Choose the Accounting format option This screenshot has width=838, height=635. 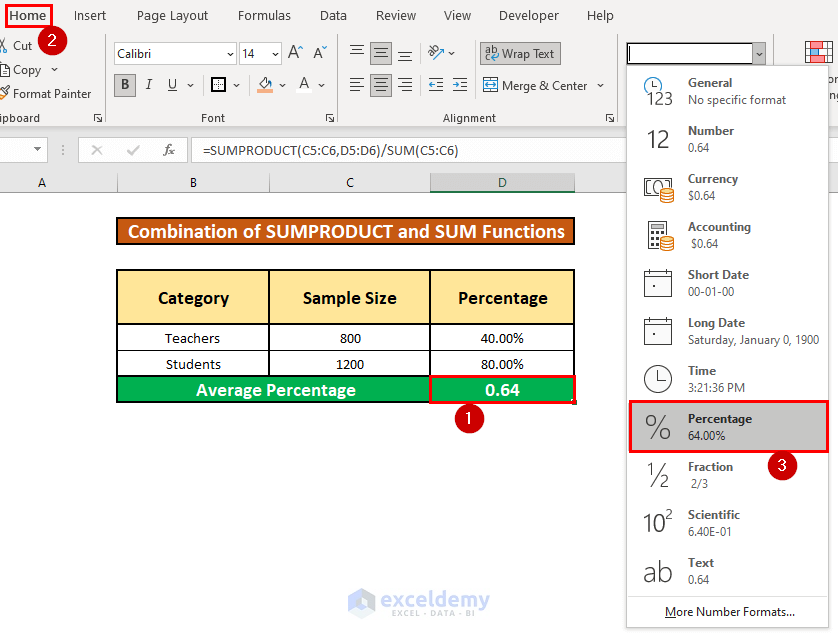pos(727,235)
